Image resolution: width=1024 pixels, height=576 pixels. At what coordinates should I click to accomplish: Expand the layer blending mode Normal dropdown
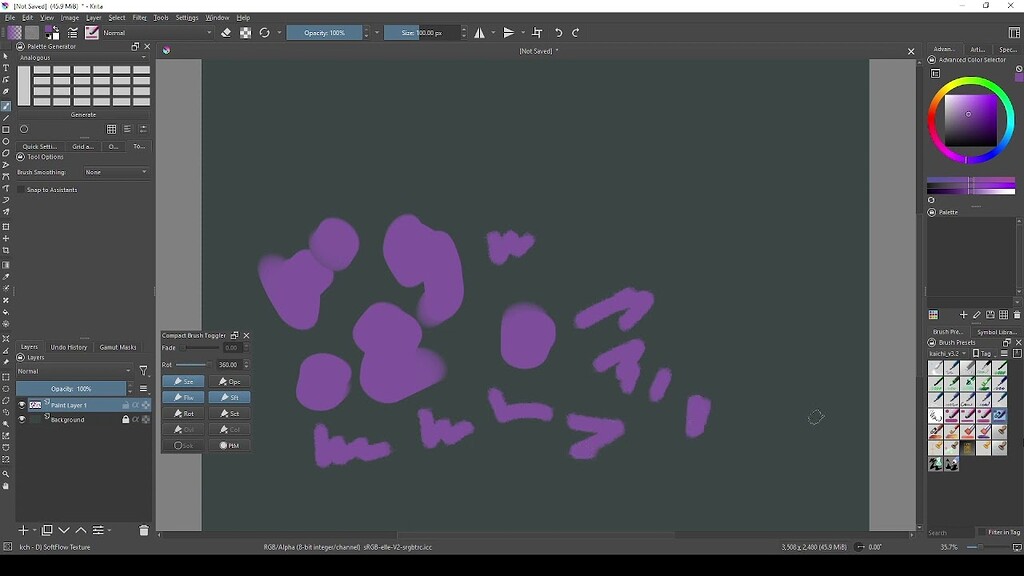point(74,371)
